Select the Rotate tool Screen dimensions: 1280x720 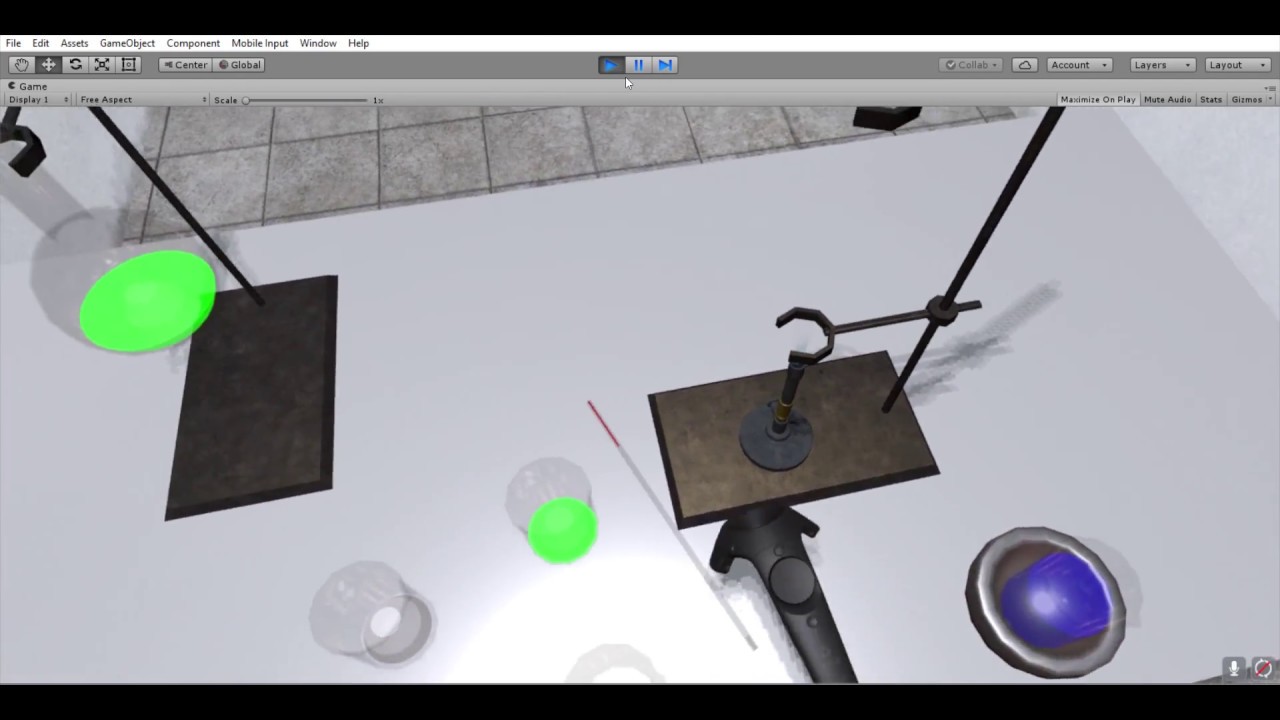pyautogui.click(x=75, y=65)
